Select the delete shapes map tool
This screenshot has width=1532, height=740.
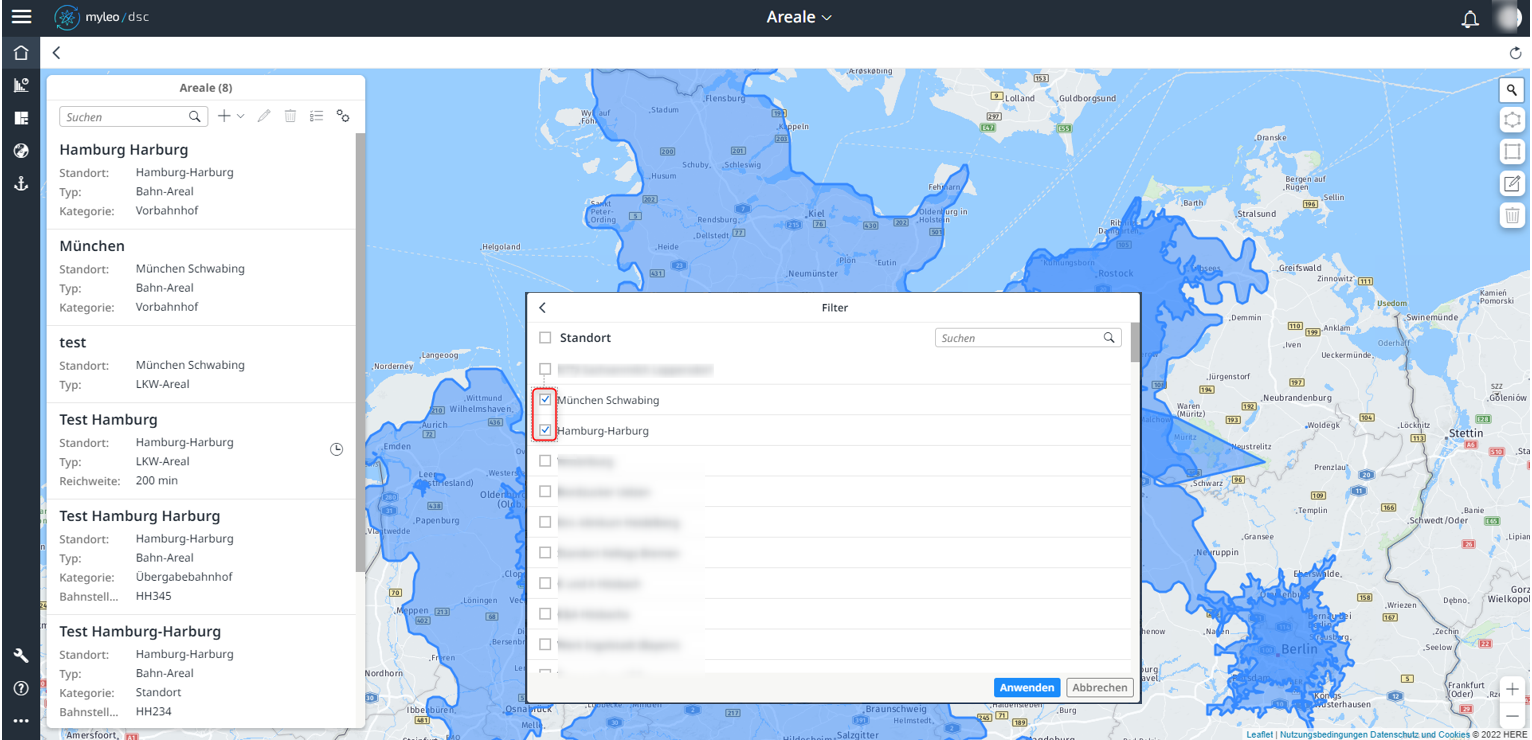(x=1512, y=215)
